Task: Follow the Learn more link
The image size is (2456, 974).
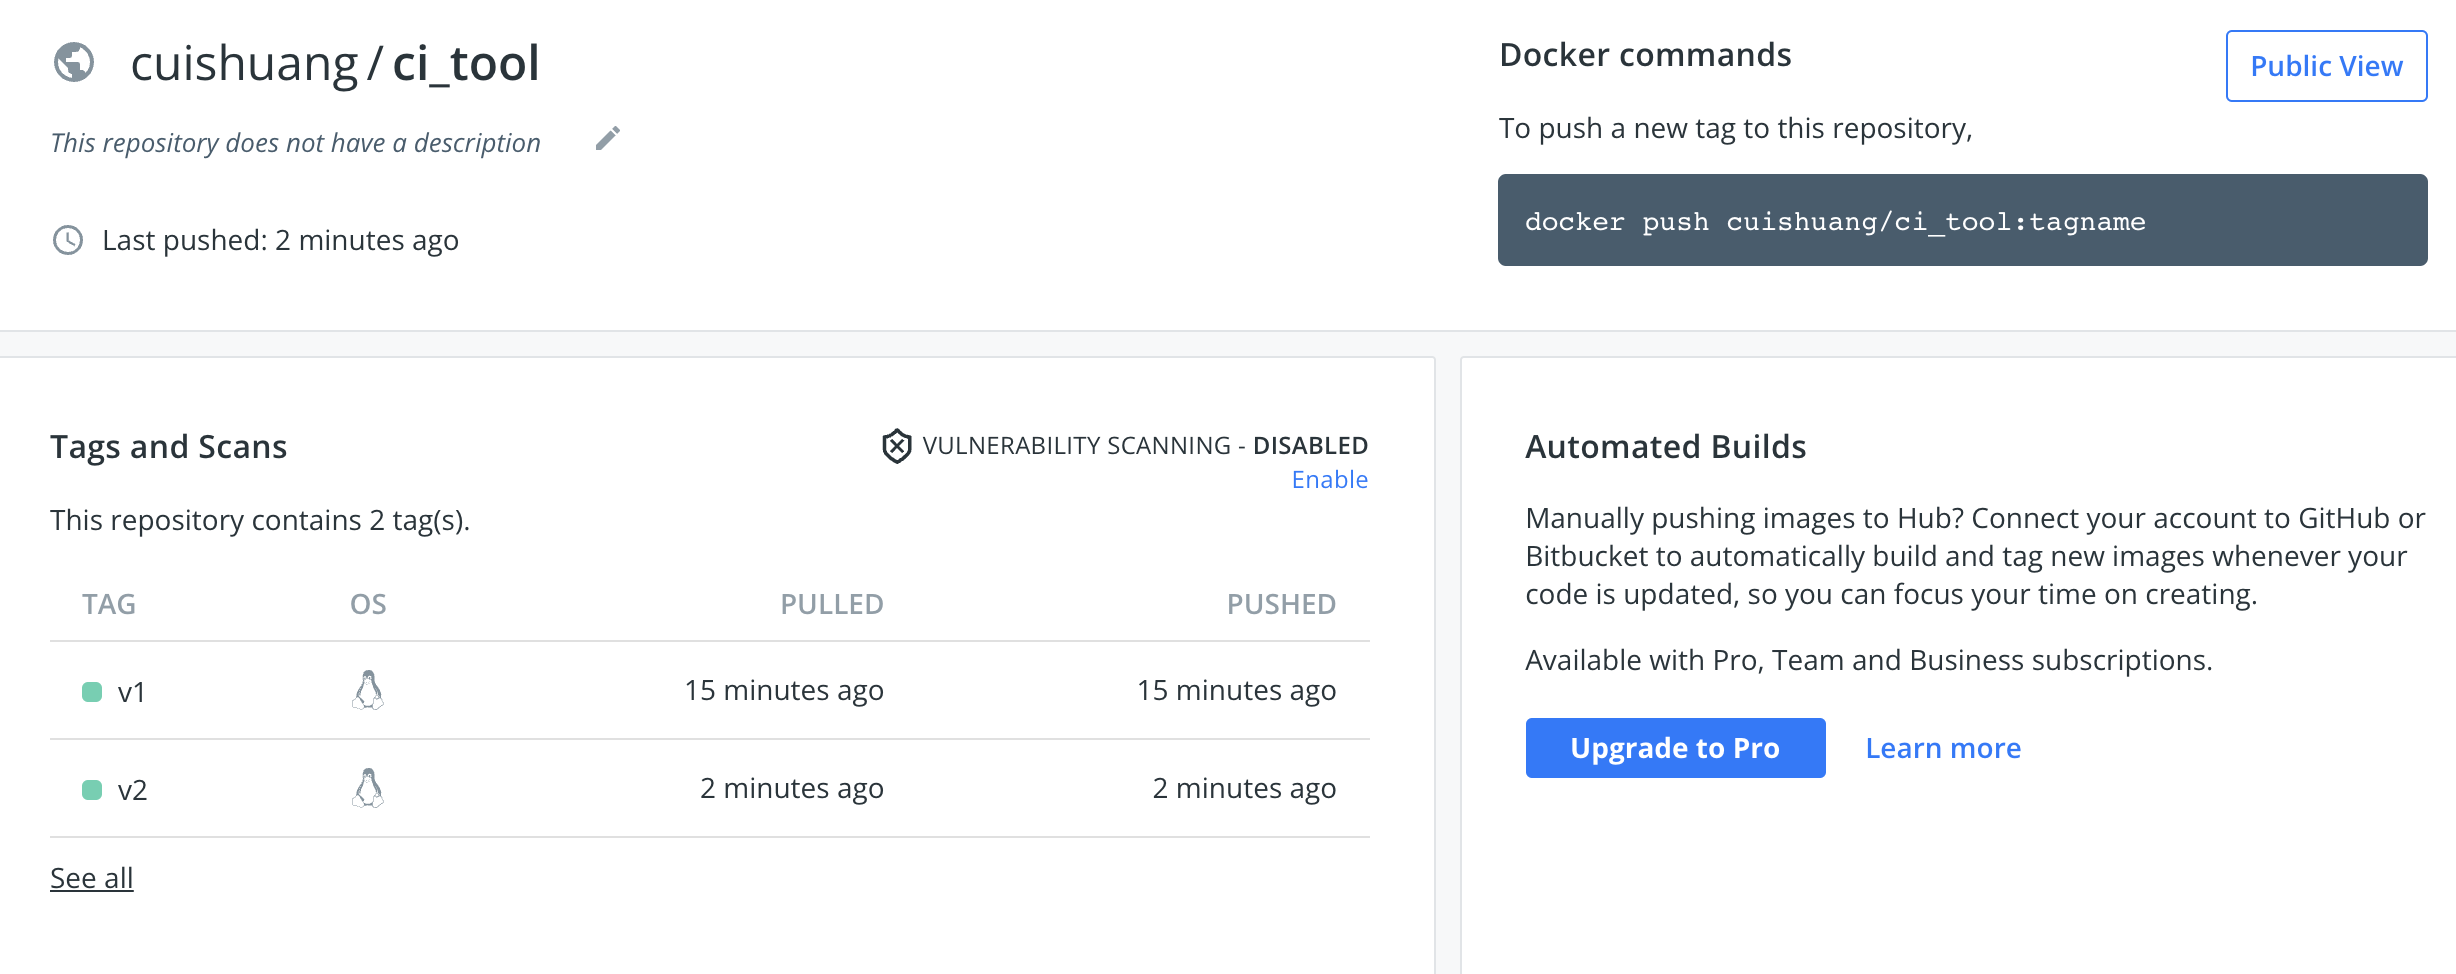Action: [x=1943, y=748]
